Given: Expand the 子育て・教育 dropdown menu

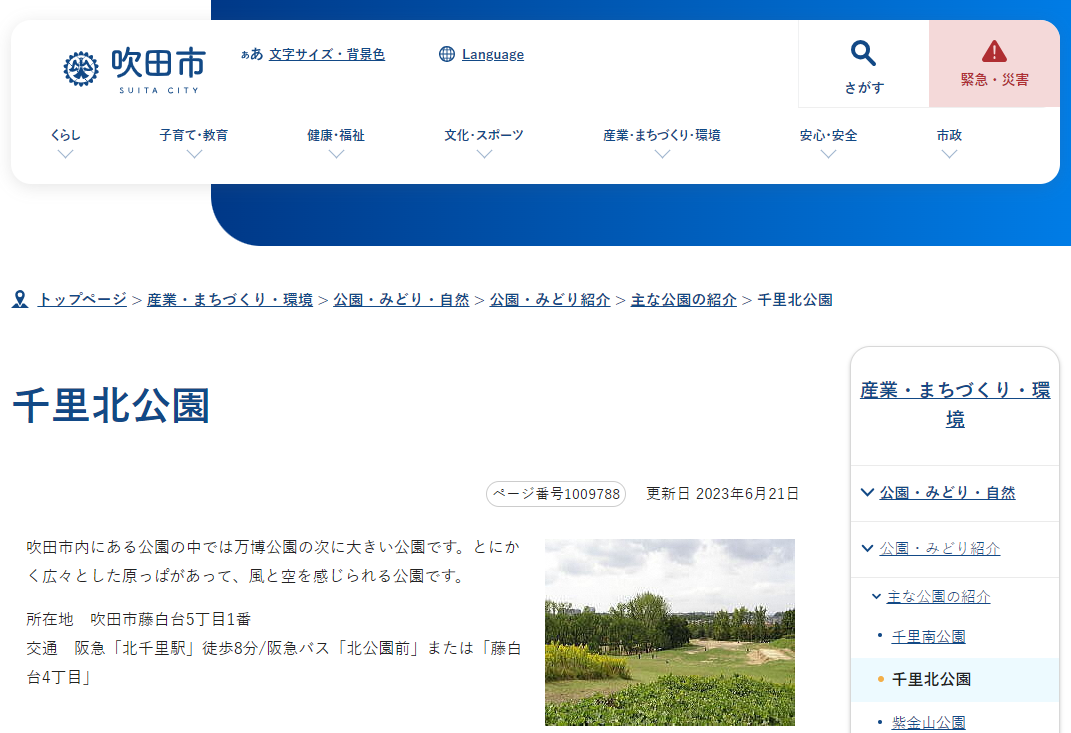Looking at the screenshot, I should [194, 153].
